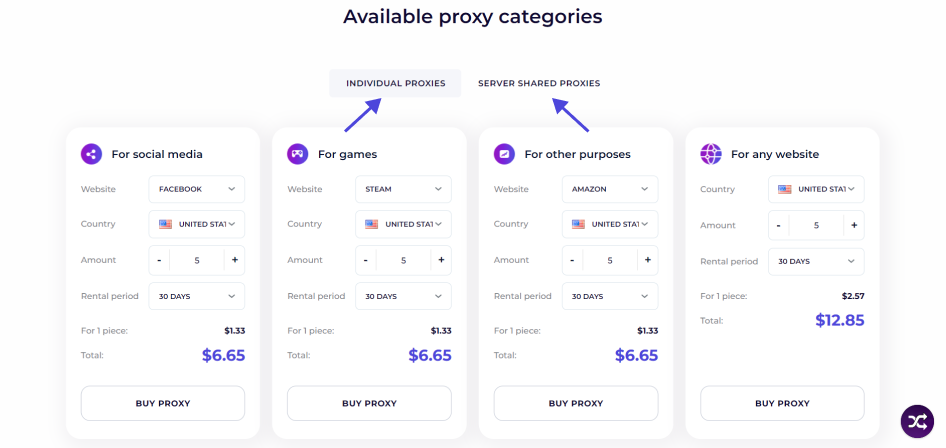Decrease amount in For other purposes card

[572, 260]
